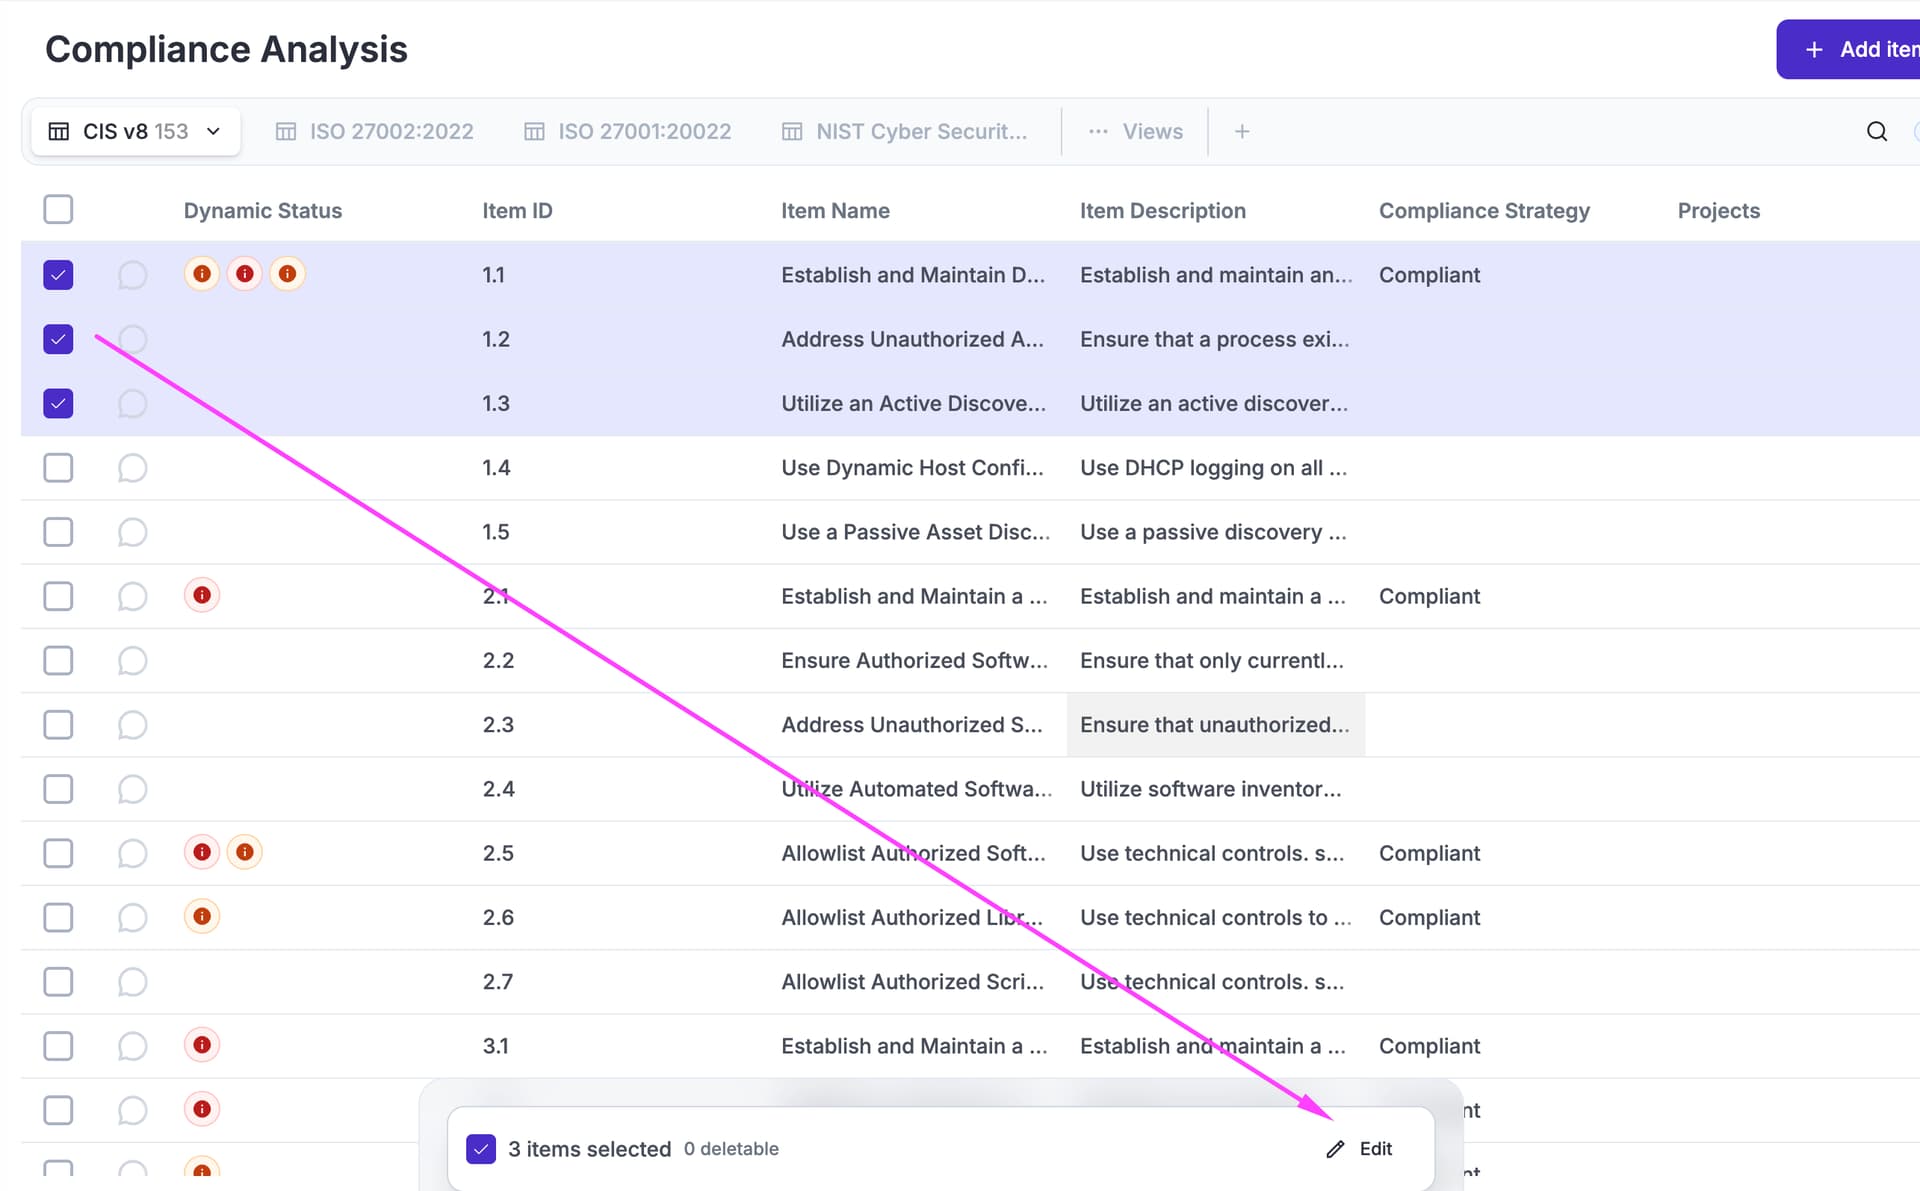Image resolution: width=1920 pixels, height=1191 pixels.
Task: Uncheck row 1.2 checkbox
Action: (58, 339)
